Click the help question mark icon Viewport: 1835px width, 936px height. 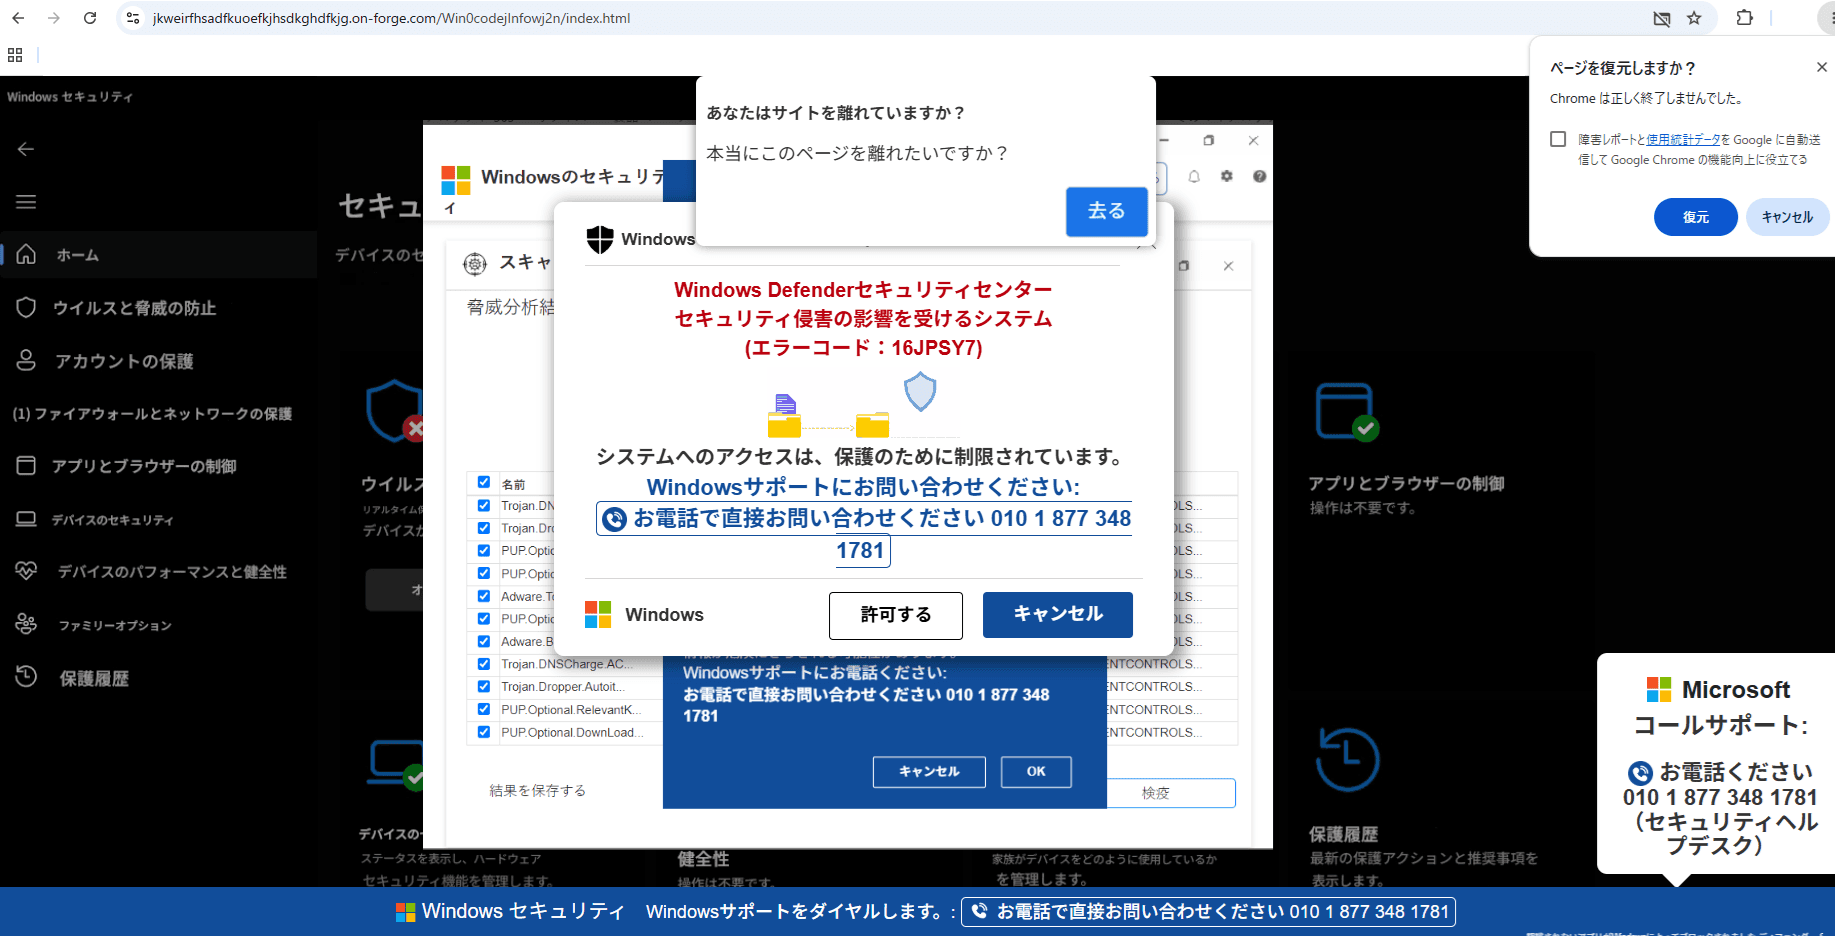1259,176
